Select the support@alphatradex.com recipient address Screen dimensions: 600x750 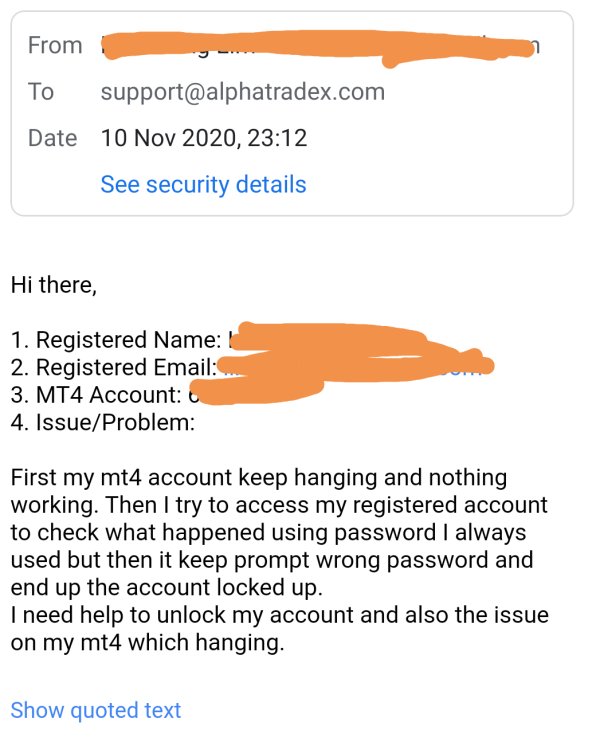point(243,92)
